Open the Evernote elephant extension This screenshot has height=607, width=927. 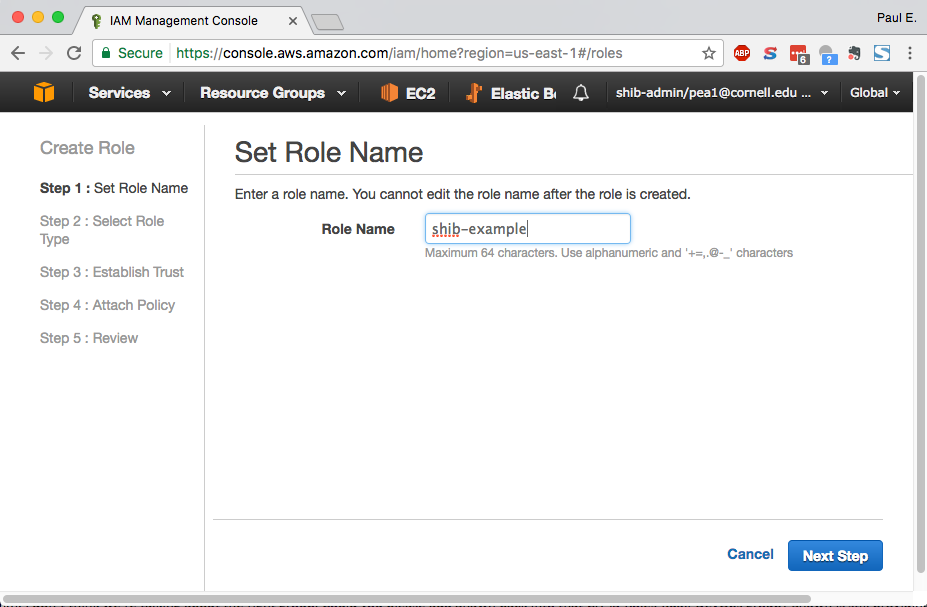click(854, 53)
